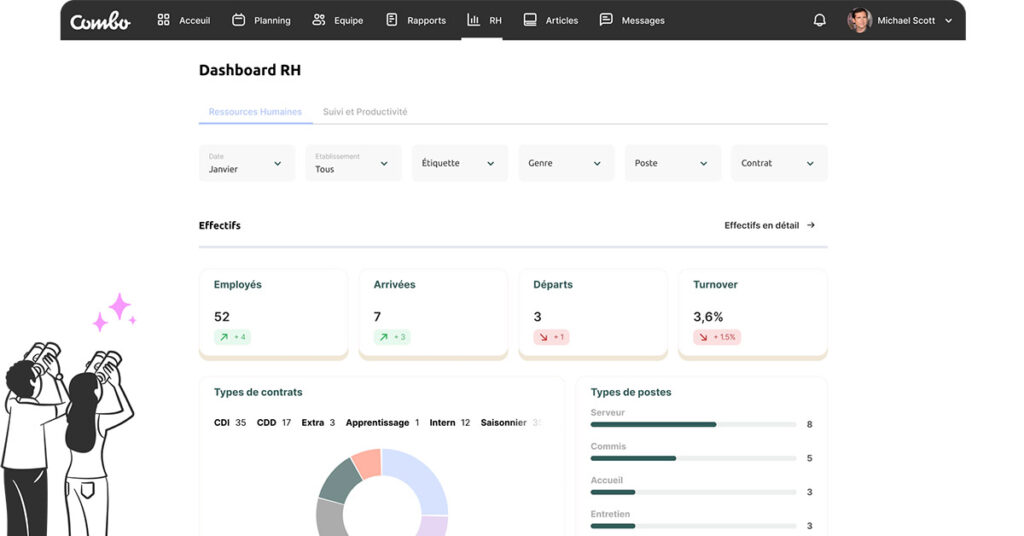Expand the Étiquette filter dropdown
This screenshot has height=536, width=1024.
pos(460,163)
